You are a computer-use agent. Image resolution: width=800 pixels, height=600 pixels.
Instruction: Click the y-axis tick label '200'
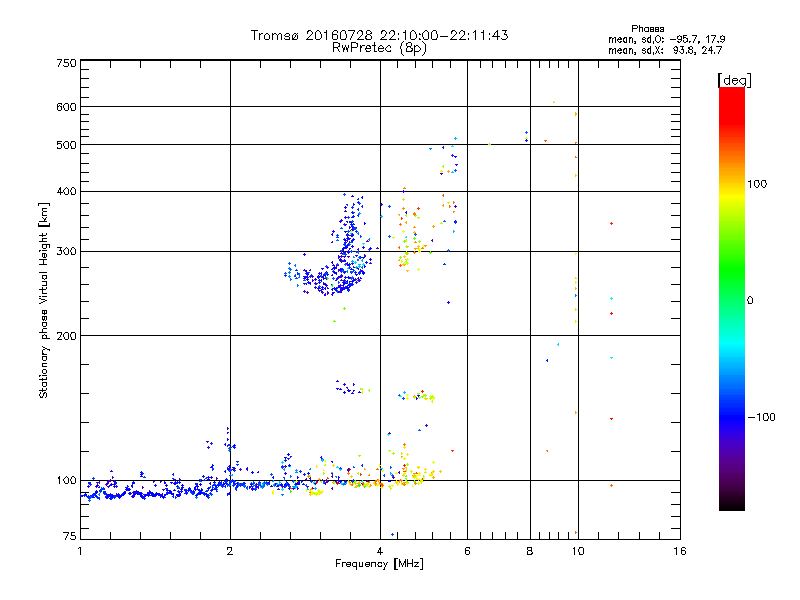[x=66, y=336]
